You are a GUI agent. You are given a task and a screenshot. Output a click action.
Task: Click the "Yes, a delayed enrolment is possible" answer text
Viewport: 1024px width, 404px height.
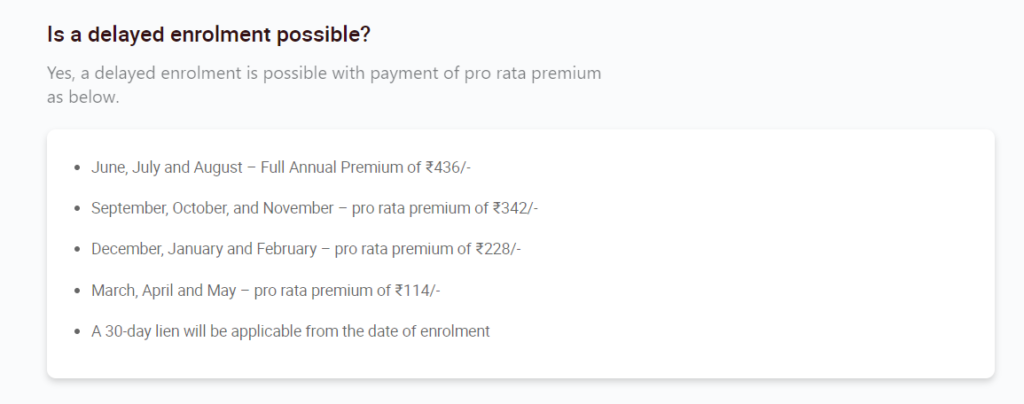324,73
